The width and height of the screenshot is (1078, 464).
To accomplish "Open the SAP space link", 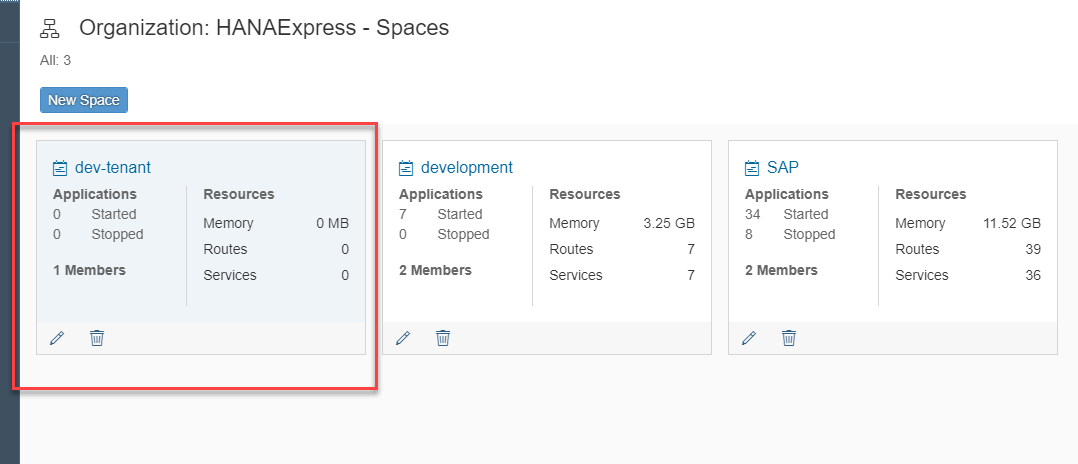I will tap(782, 167).
